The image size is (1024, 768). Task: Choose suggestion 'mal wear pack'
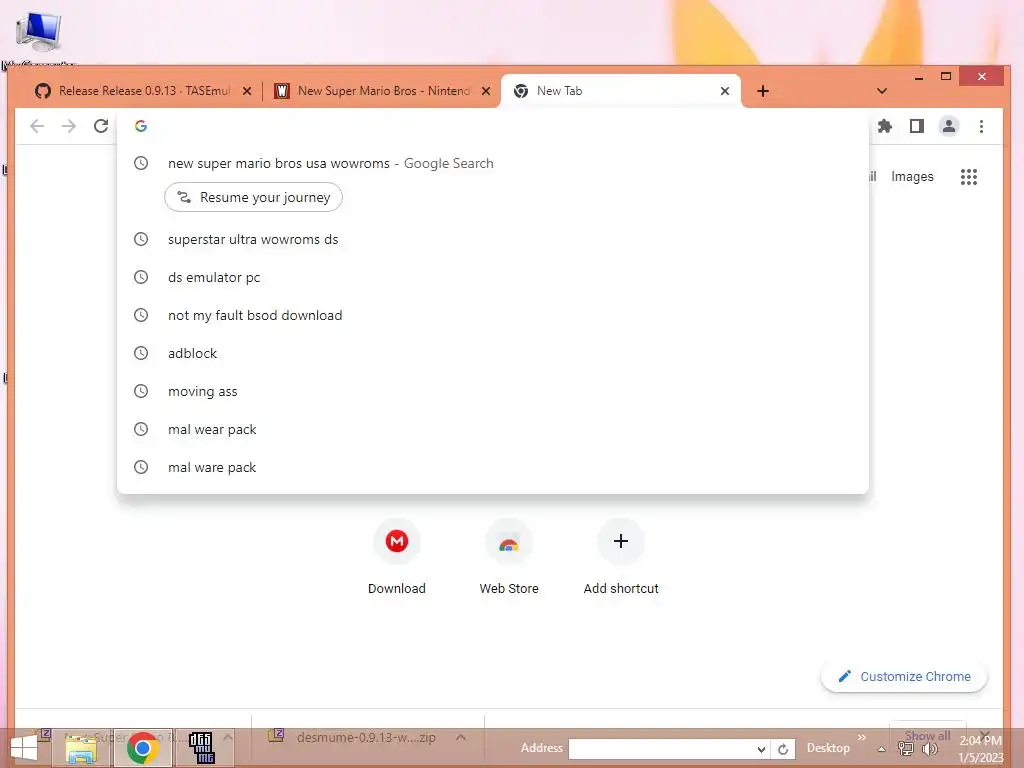coord(492,429)
